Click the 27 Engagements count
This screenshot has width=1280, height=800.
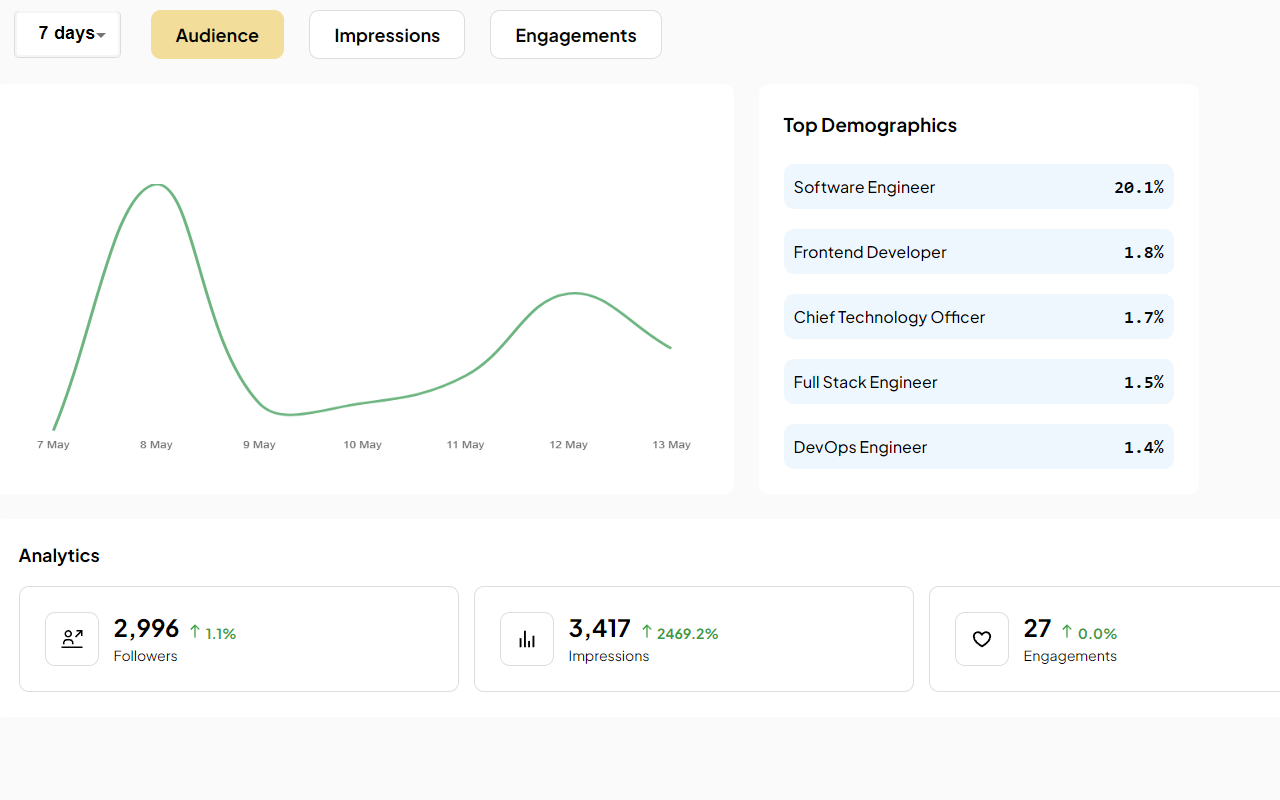(x=1037, y=629)
